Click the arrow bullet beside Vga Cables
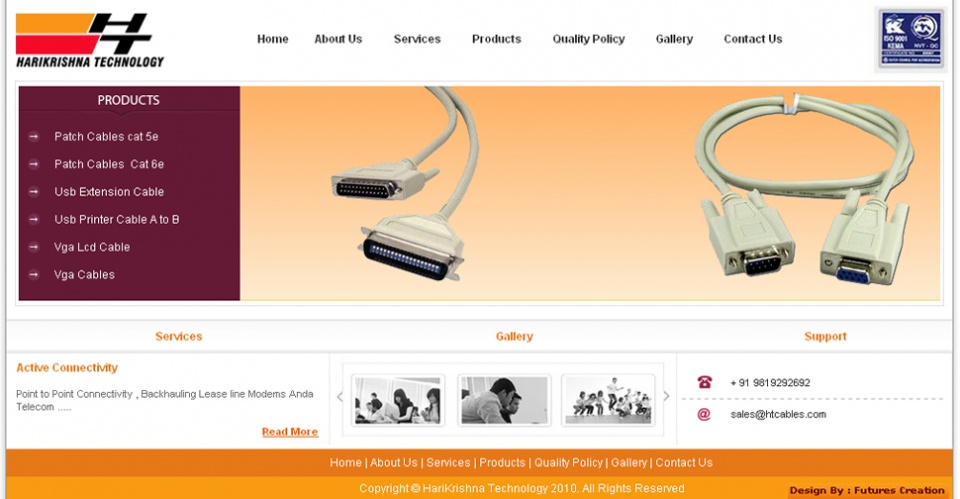This screenshot has height=499, width=960. (x=34, y=274)
